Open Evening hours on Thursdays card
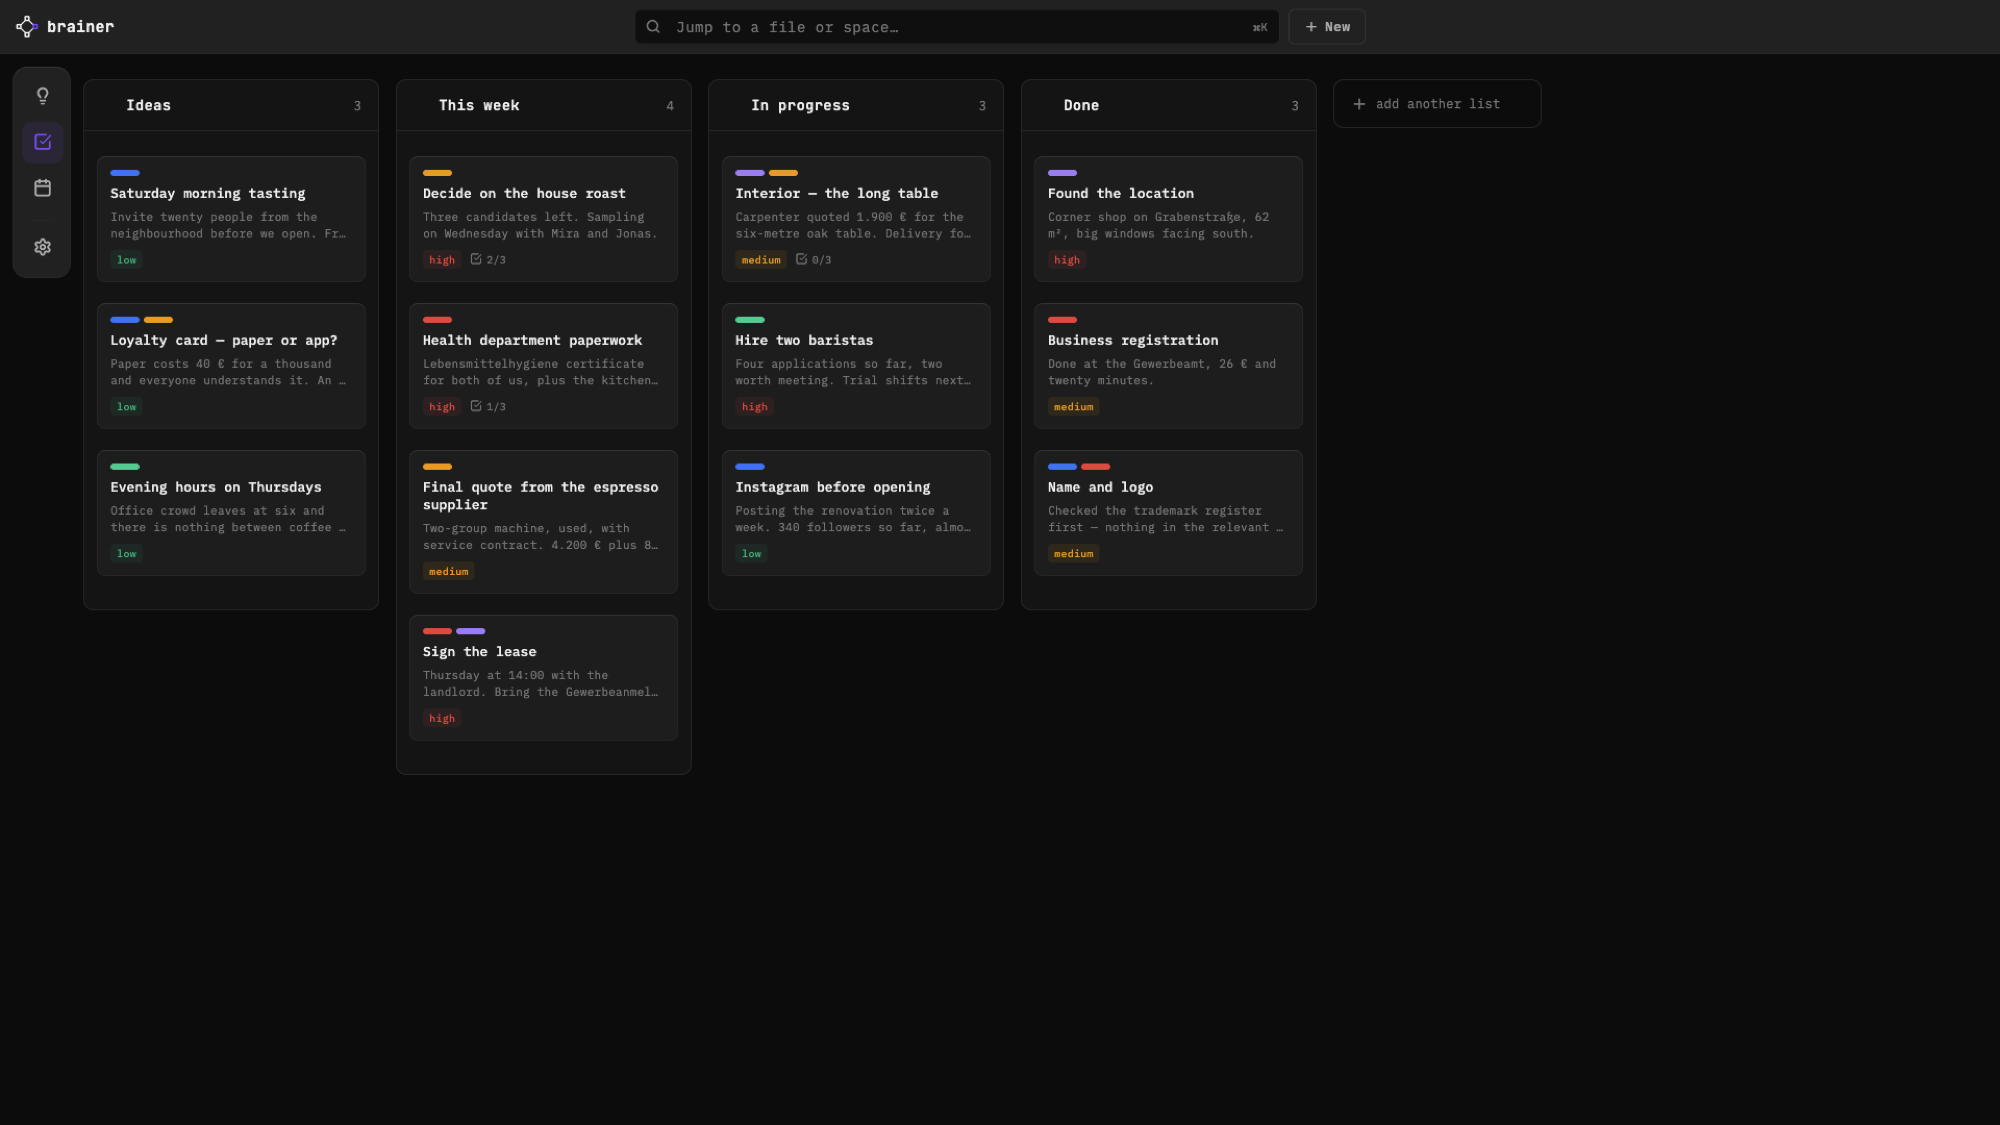 231,513
